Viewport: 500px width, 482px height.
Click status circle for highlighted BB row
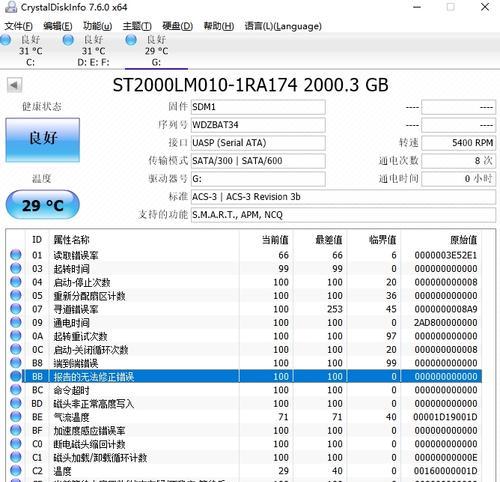coord(15,376)
